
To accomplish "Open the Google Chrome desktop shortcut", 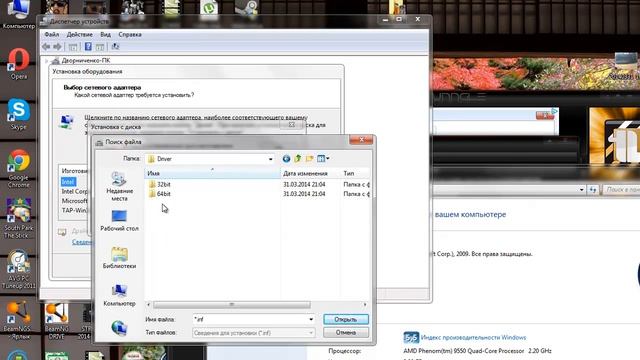I will coord(19,168).
